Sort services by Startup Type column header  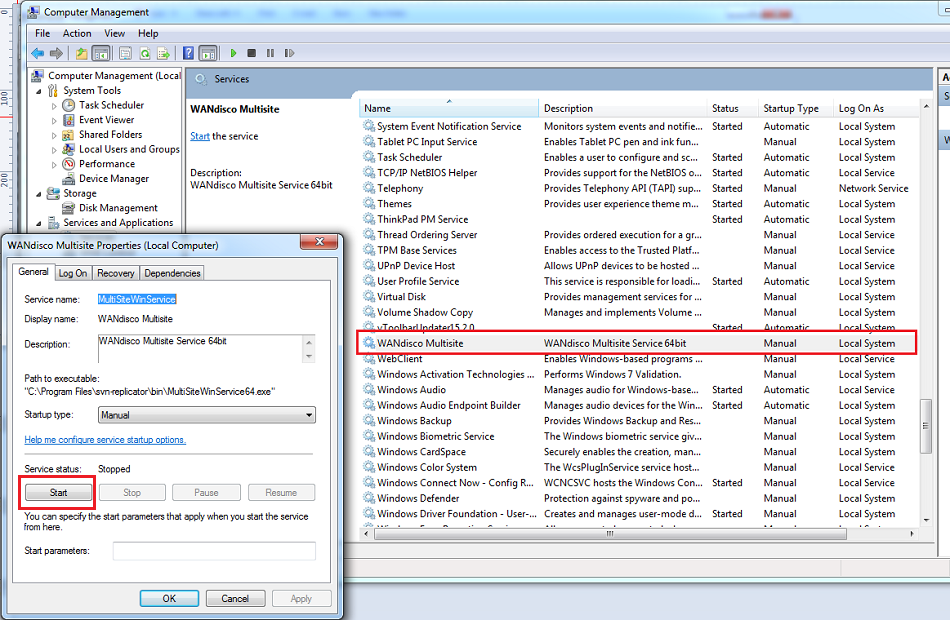point(796,108)
